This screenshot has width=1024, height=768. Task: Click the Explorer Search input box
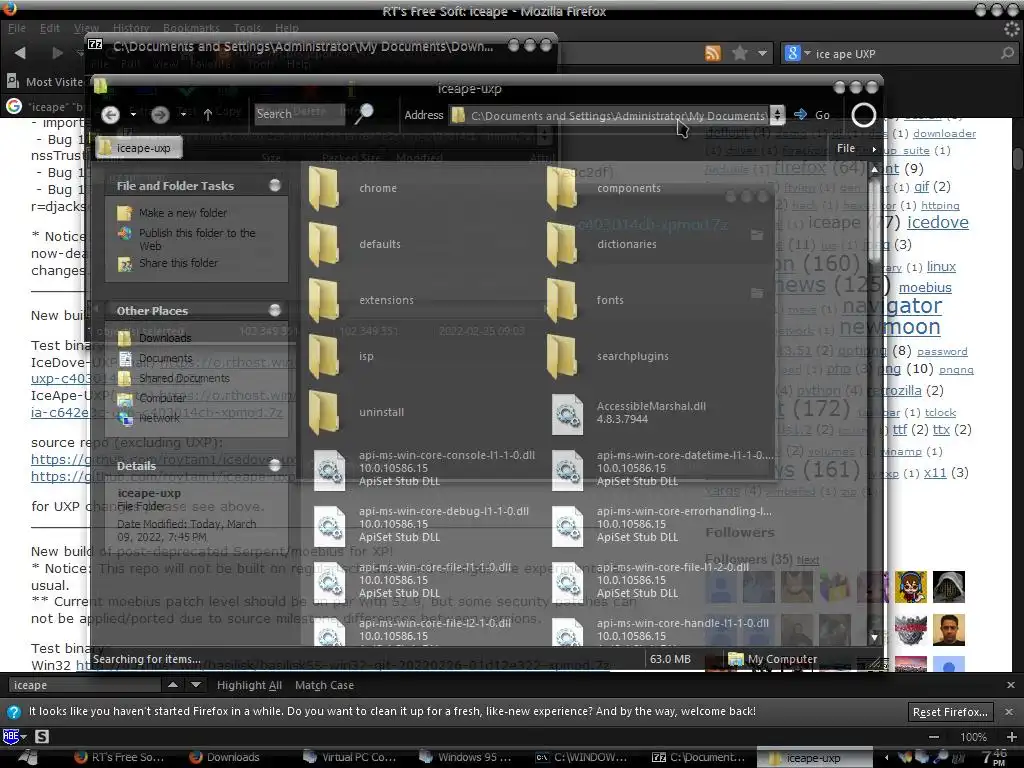pyautogui.click(x=298, y=114)
